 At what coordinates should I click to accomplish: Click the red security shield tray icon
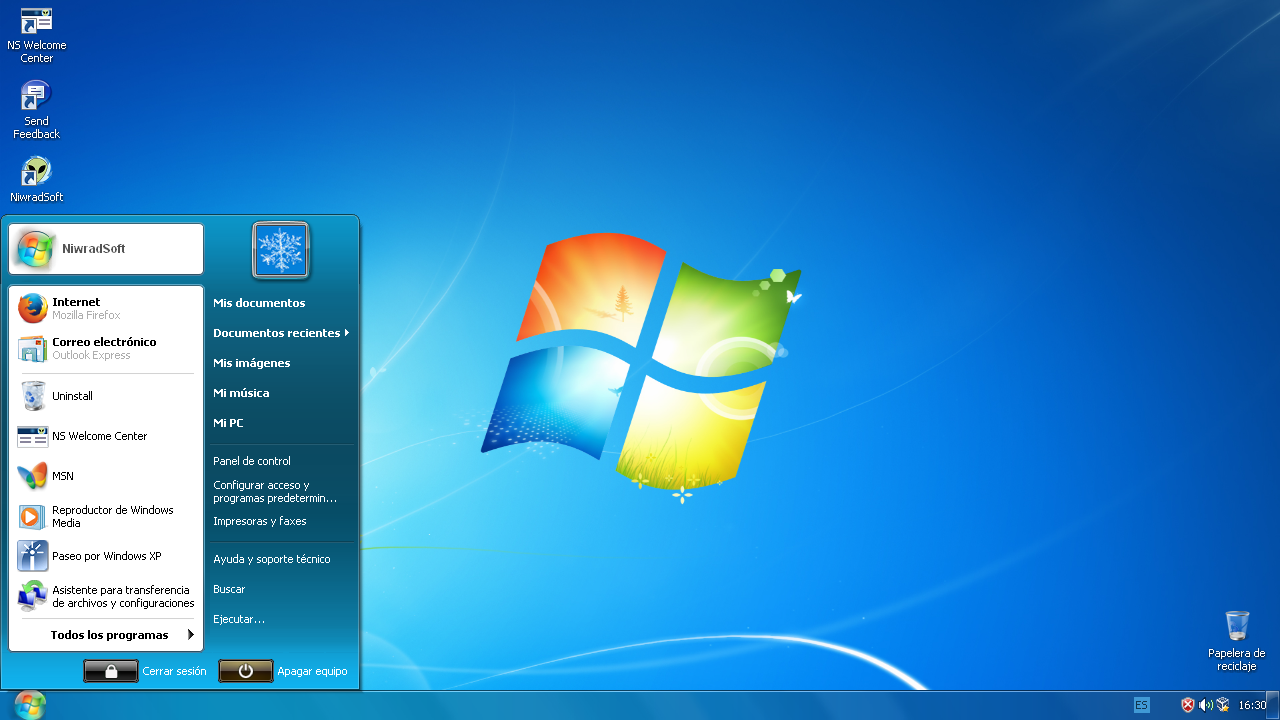click(1188, 705)
